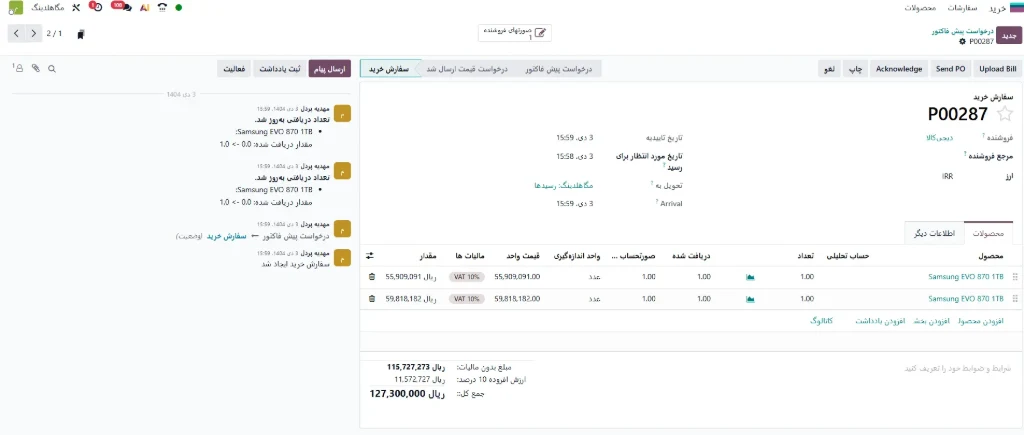The image size is (1024, 435).
Task: Open سفارش خرید link in chatter log
Action: point(225,236)
